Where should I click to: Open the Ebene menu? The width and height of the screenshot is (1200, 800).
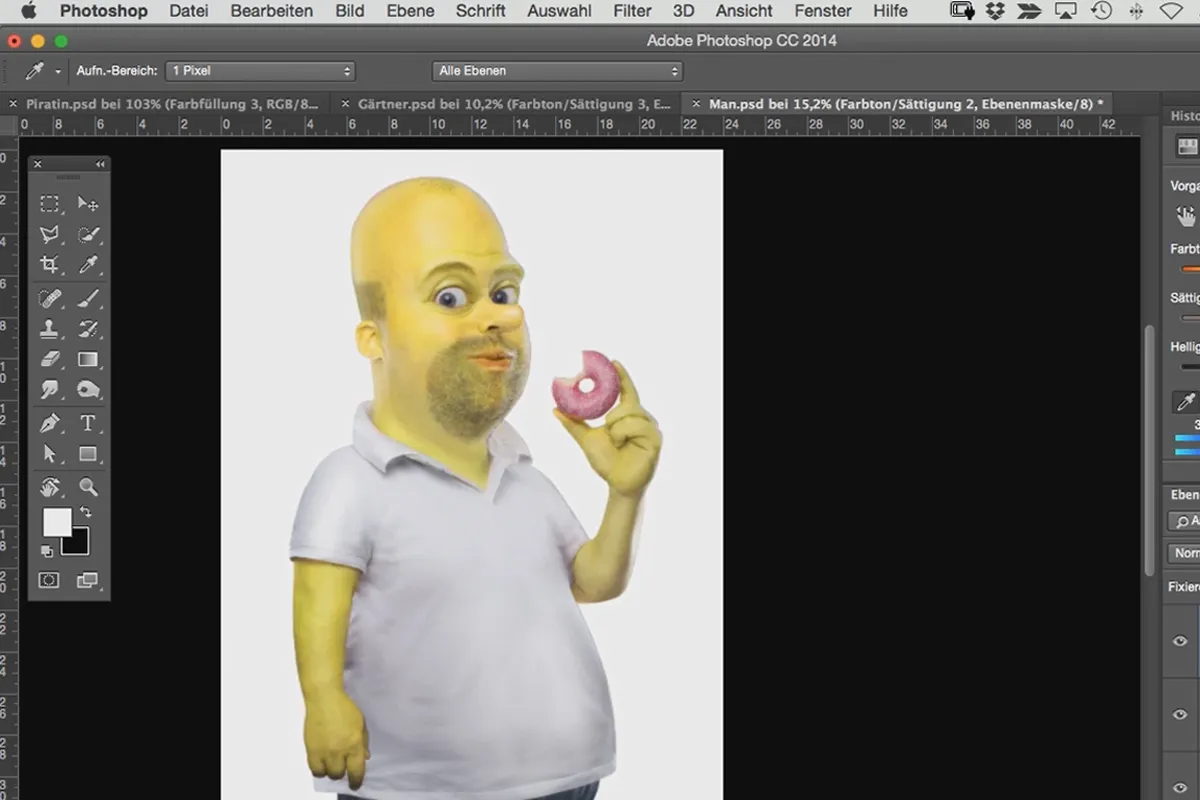point(410,11)
